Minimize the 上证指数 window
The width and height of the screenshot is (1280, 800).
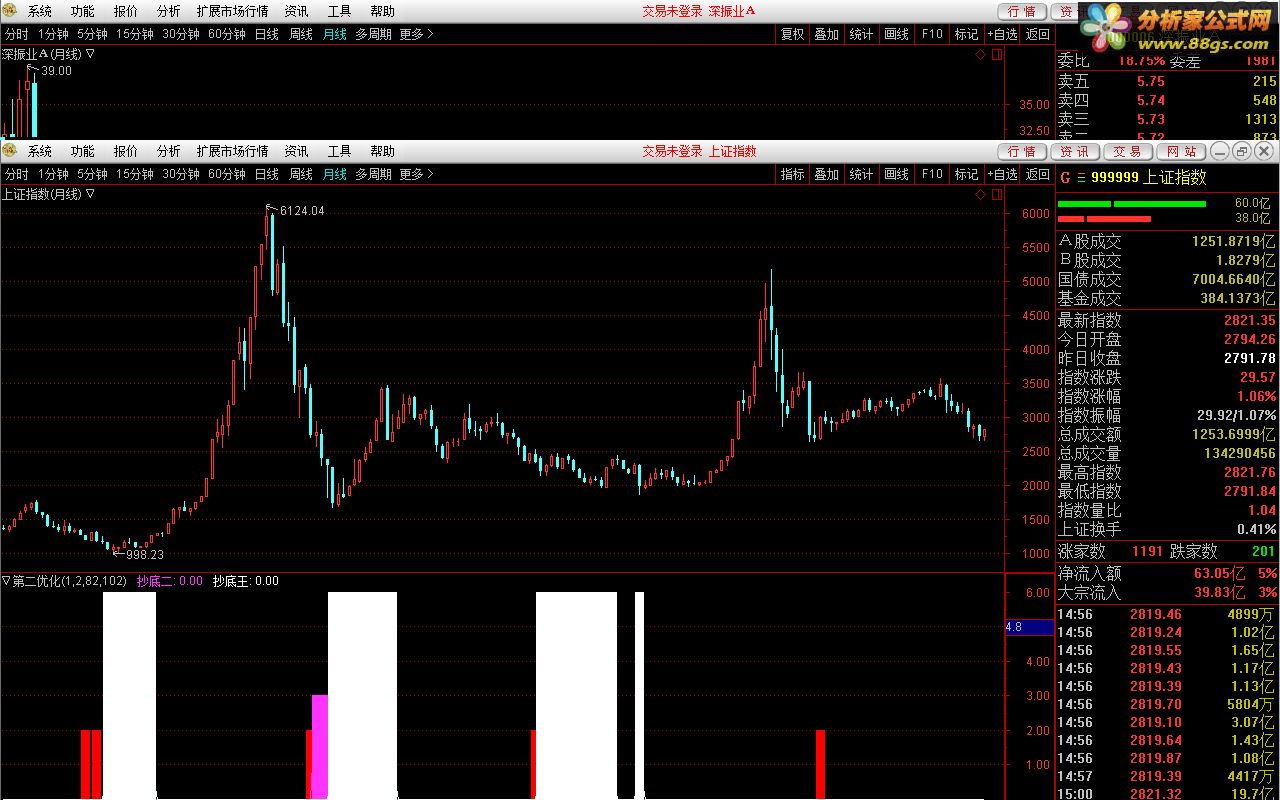click(x=1220, y=152)
